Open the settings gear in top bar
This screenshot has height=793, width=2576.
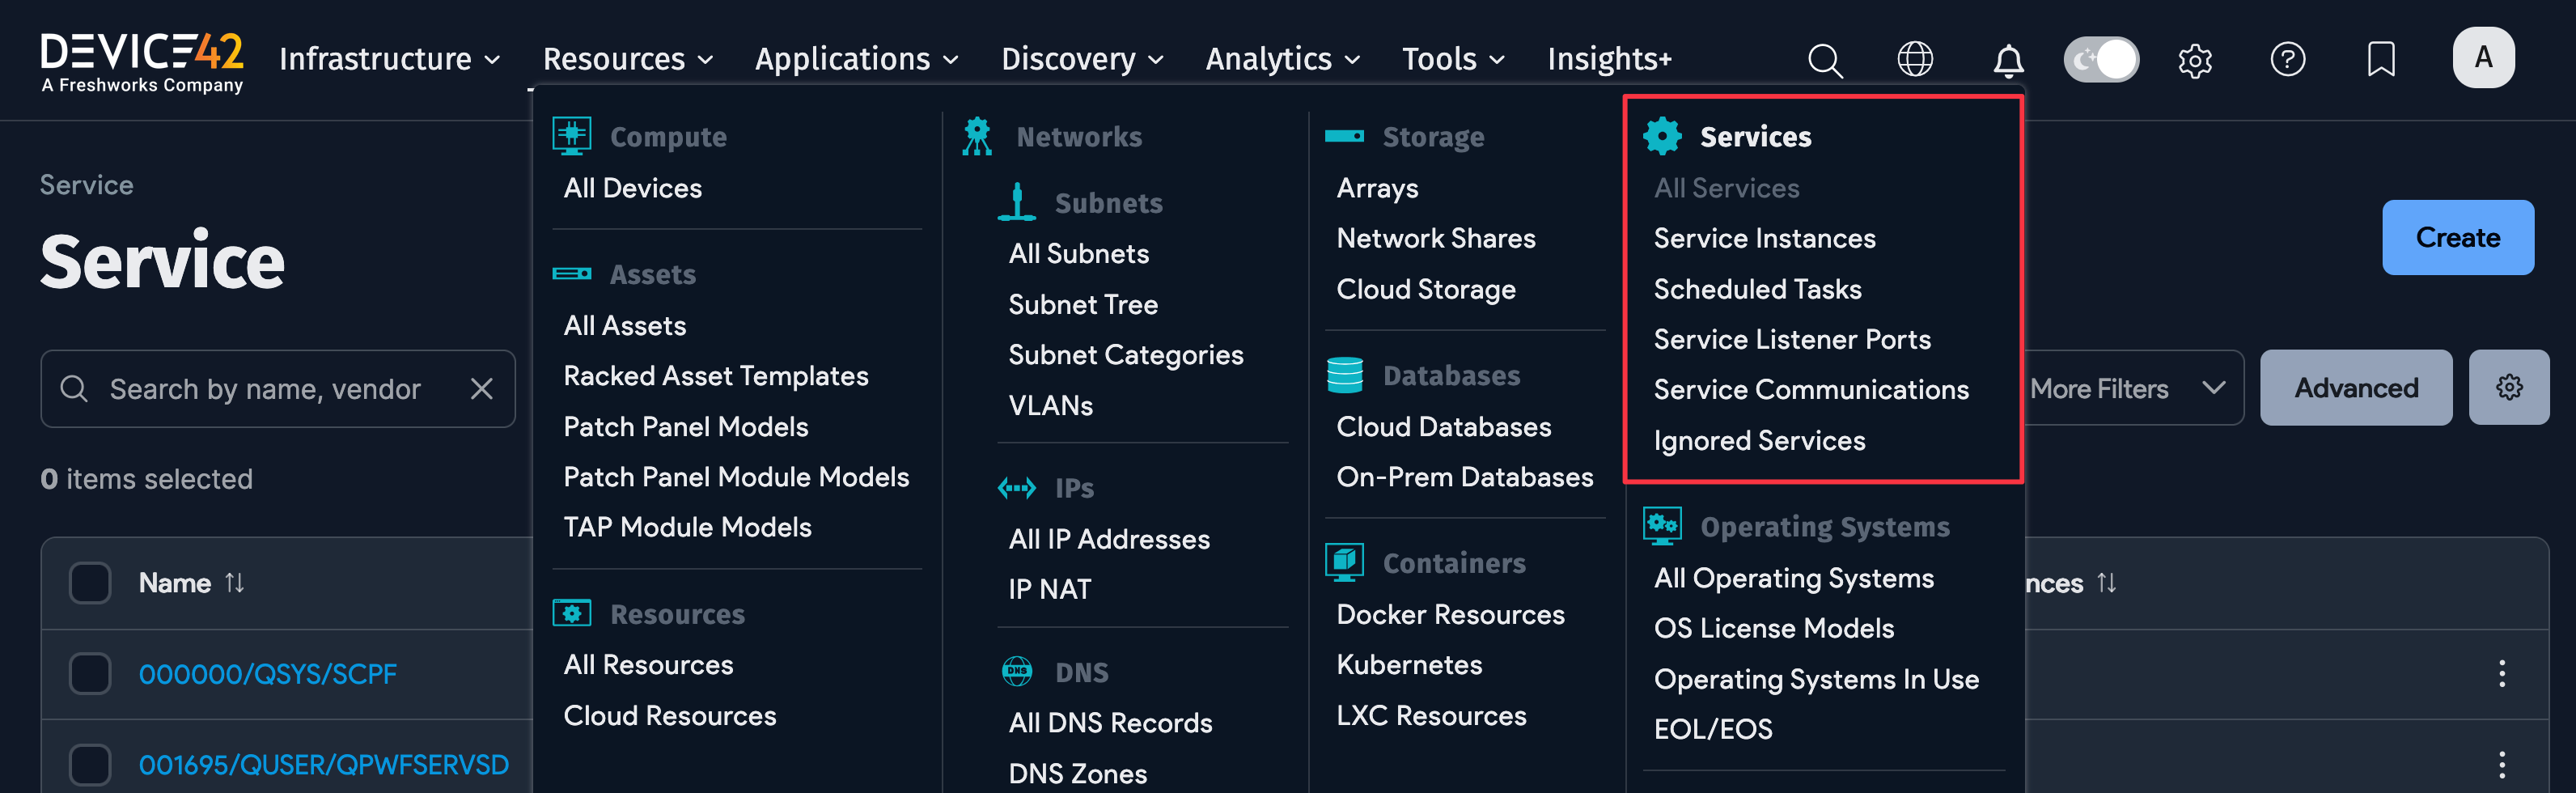2194,61
